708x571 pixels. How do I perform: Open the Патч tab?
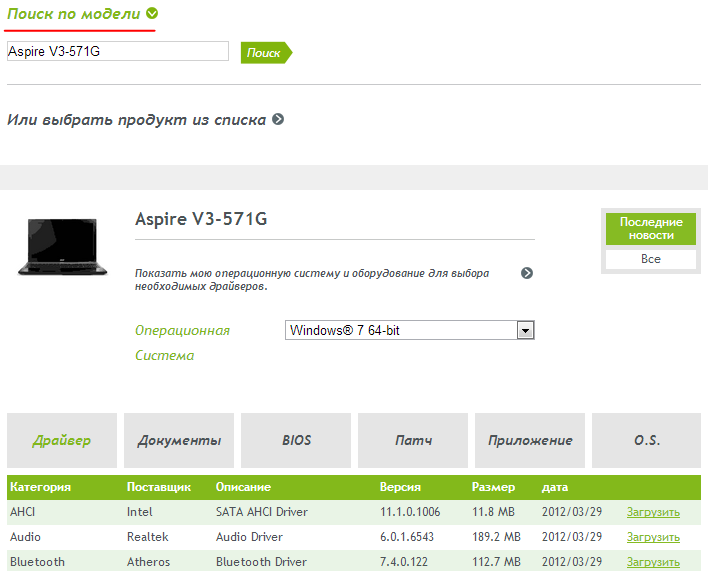tap(413, 440)
